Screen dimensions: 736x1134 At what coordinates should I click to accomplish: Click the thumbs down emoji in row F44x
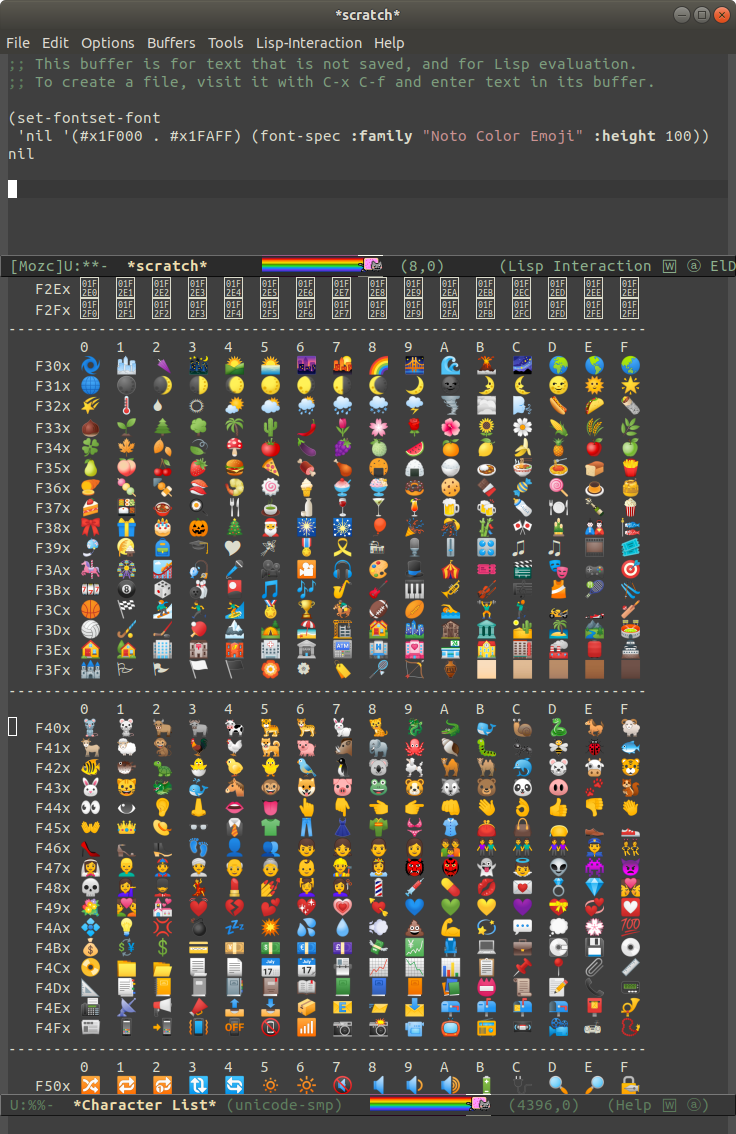(x=594, y=808)
